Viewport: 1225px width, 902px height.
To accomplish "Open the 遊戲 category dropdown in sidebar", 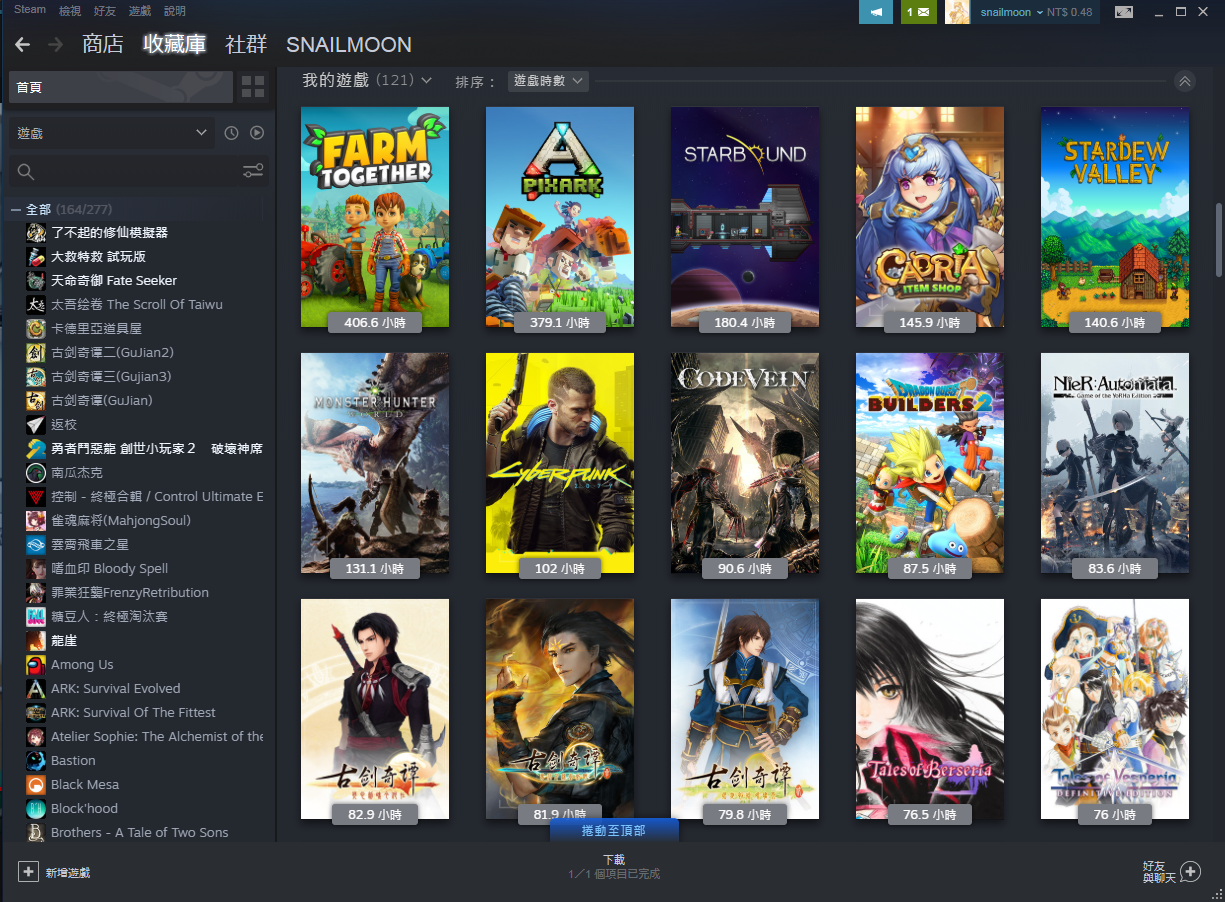I will tap(112, 133).
